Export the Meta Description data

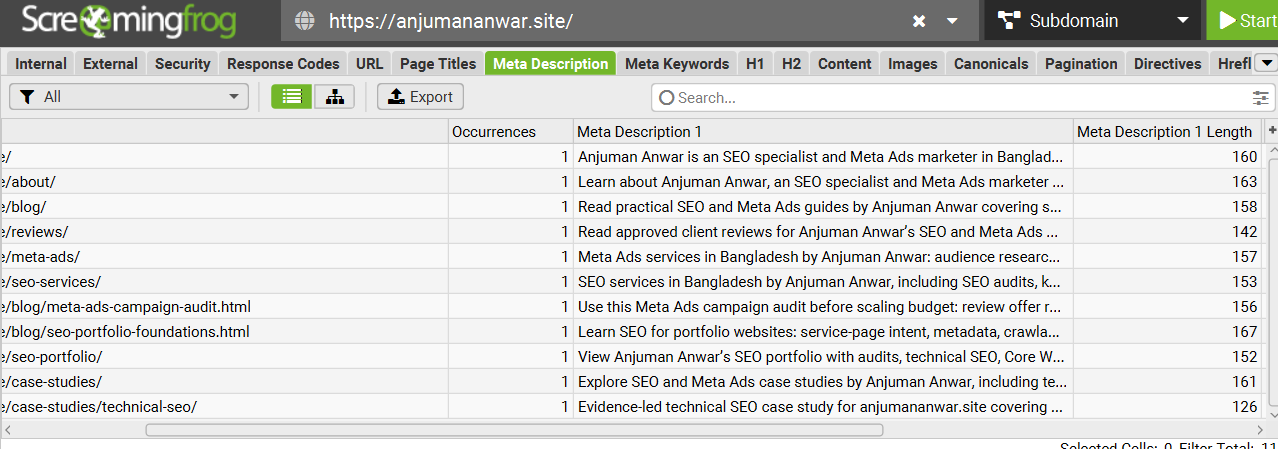point(420,97)
